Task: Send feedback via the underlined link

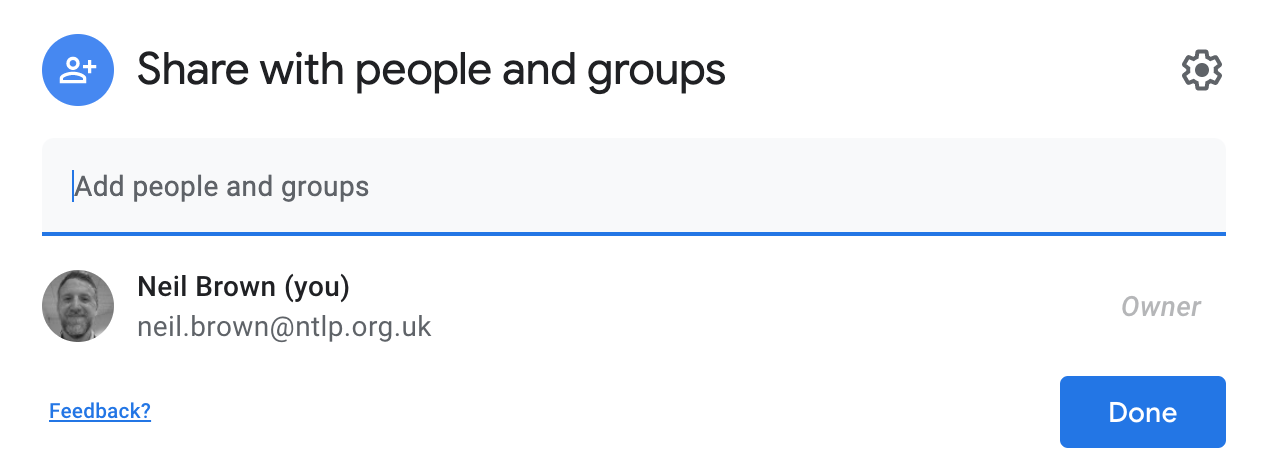Action: click(100, 410)
